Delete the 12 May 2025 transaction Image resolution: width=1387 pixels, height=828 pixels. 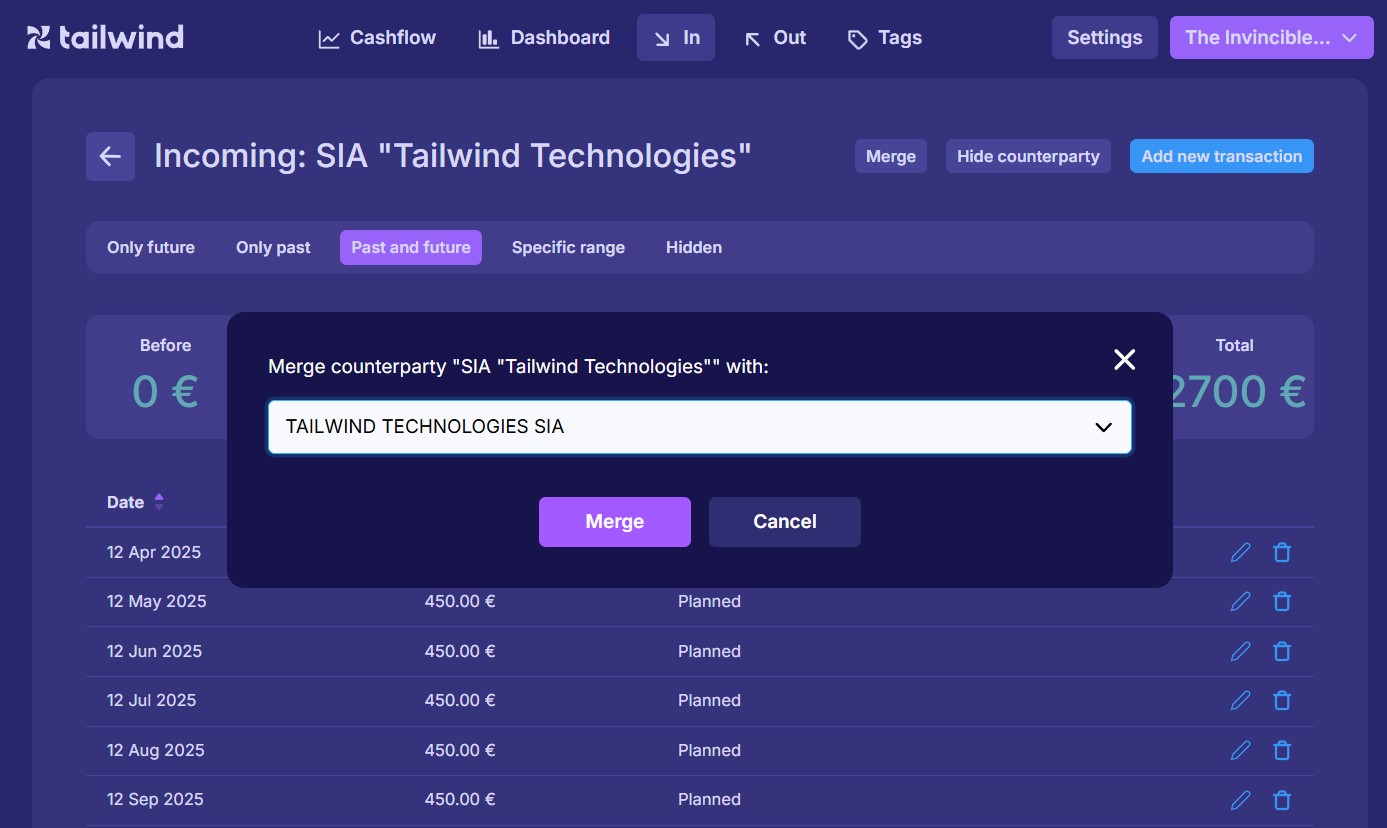click(x=1282, y=601)
